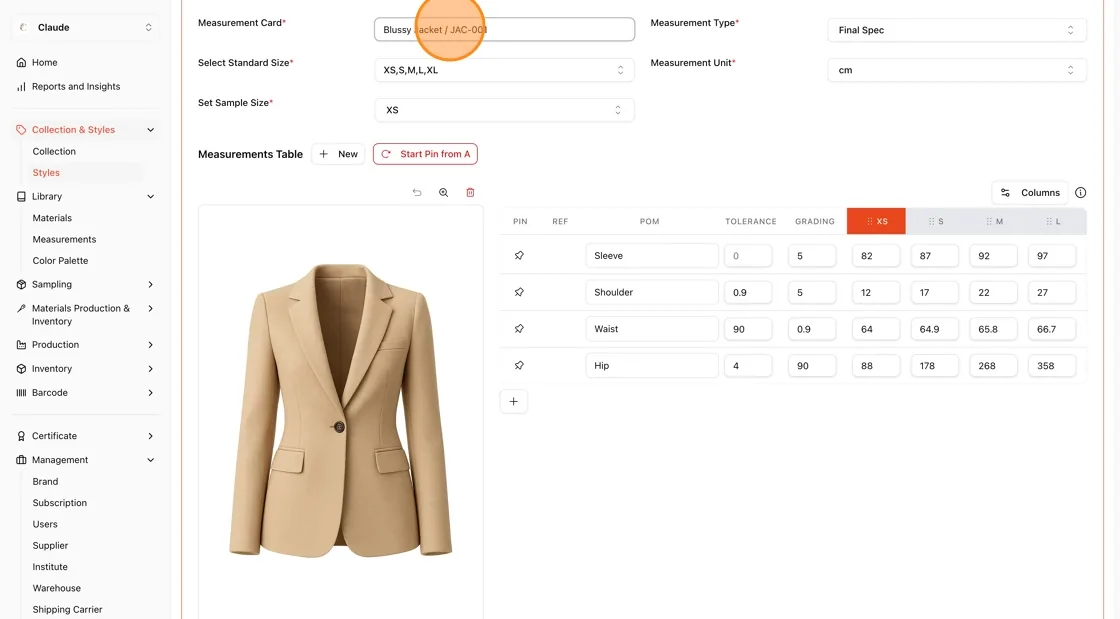Click the Certificate ribbon icon

tap(21, 436)
